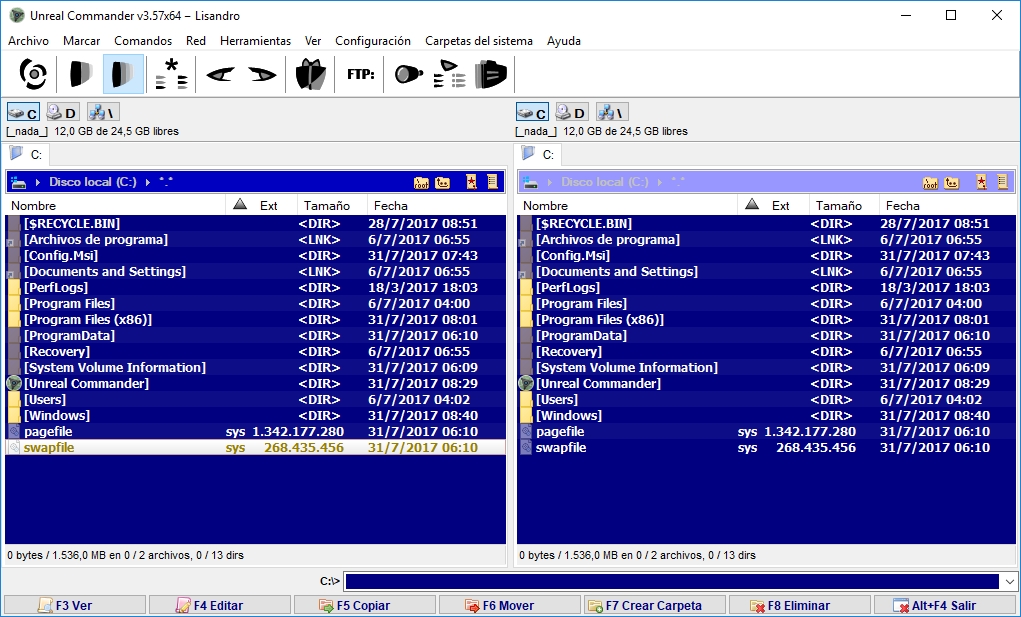Click the F7 Crear Carpeta button

click(654, 605)
